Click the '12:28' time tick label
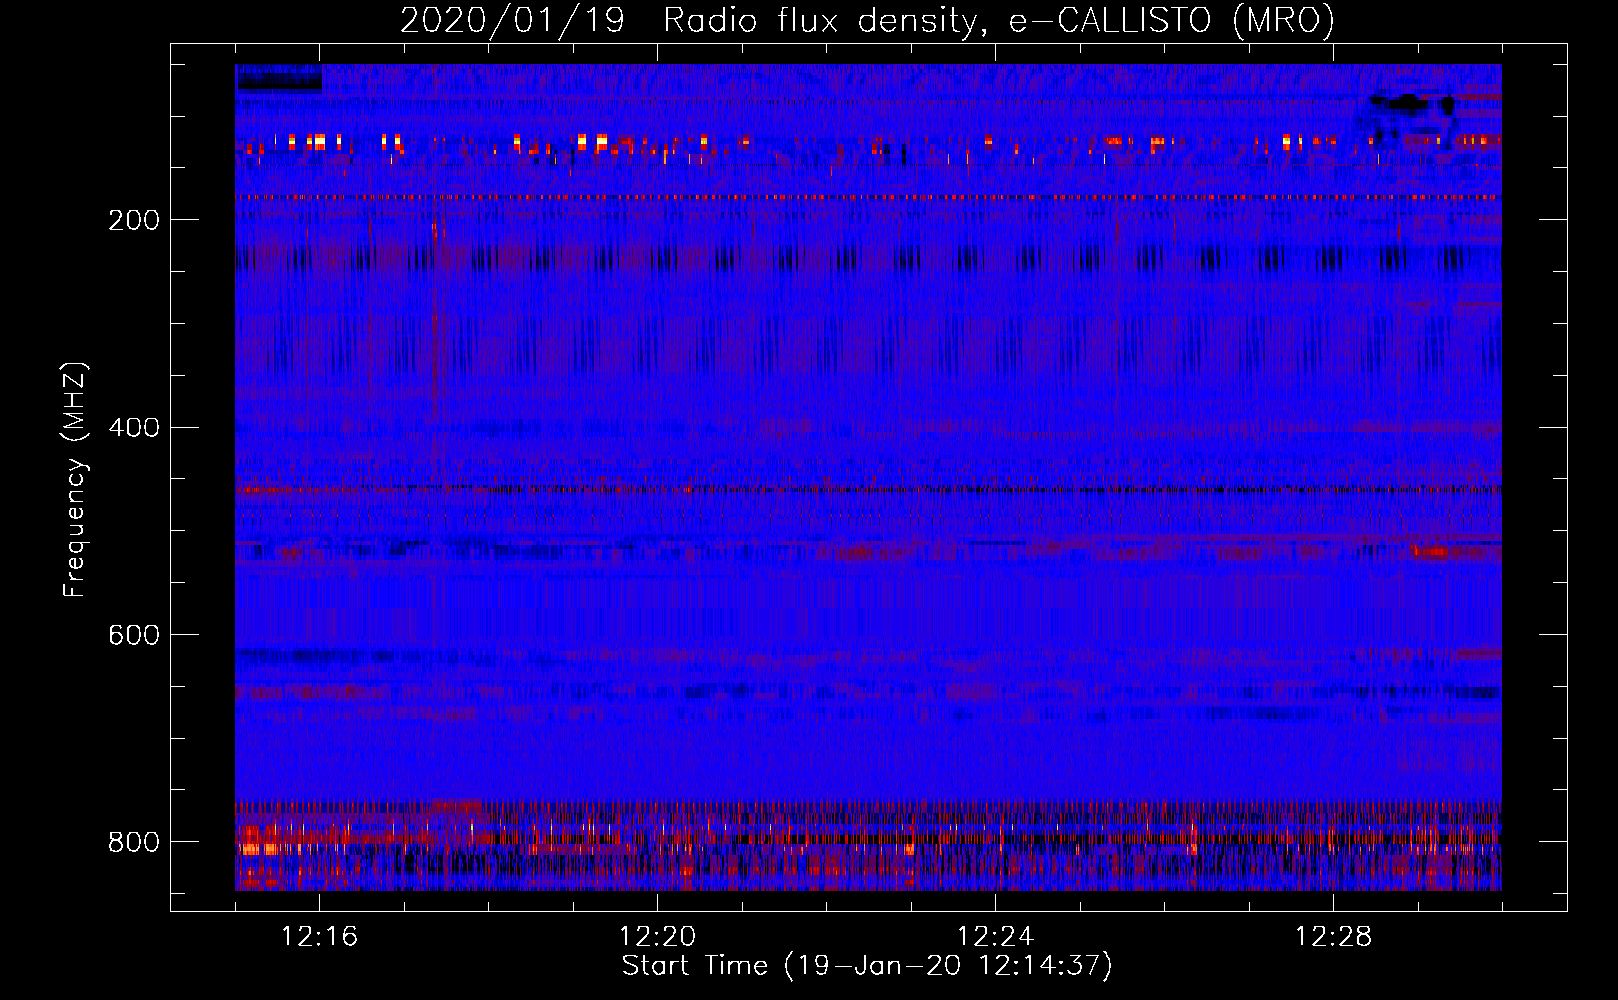 [x=1333, y=937]
